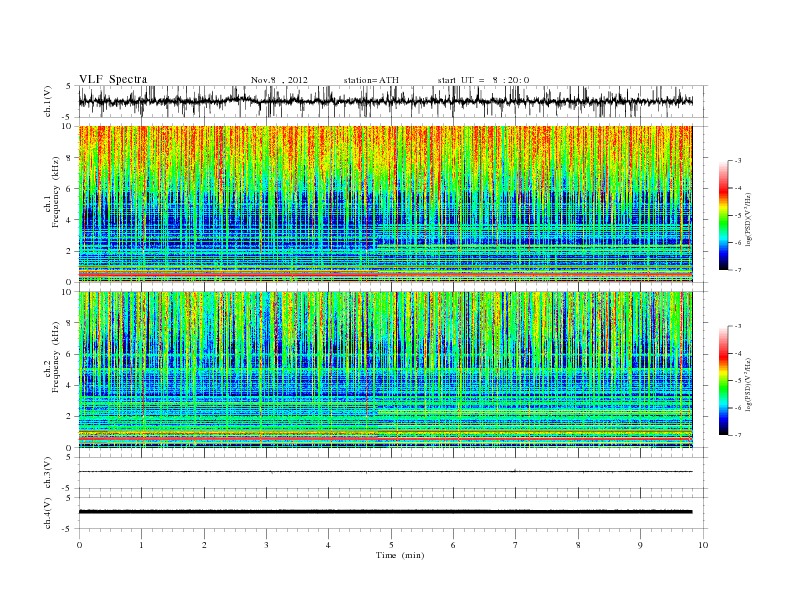Click the "2" tick on Time axis

point(204,545)
